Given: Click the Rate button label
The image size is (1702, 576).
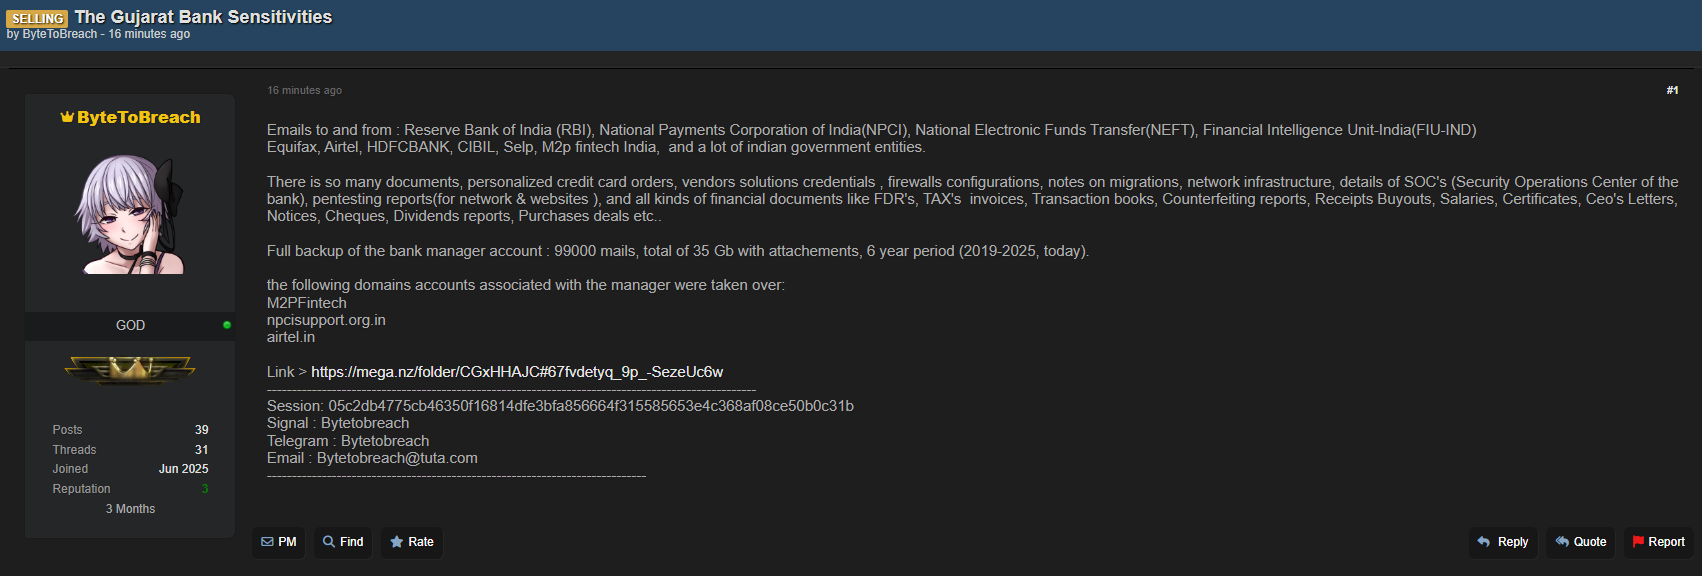Looking at the screenshot, I should click(x=421, y=542).
